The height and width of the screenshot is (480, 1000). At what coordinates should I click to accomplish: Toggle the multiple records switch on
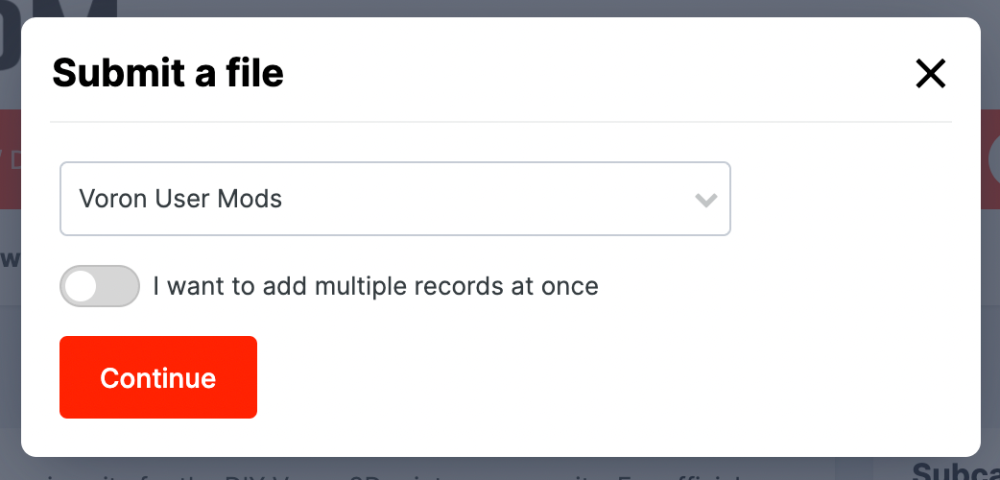point(99,286)
